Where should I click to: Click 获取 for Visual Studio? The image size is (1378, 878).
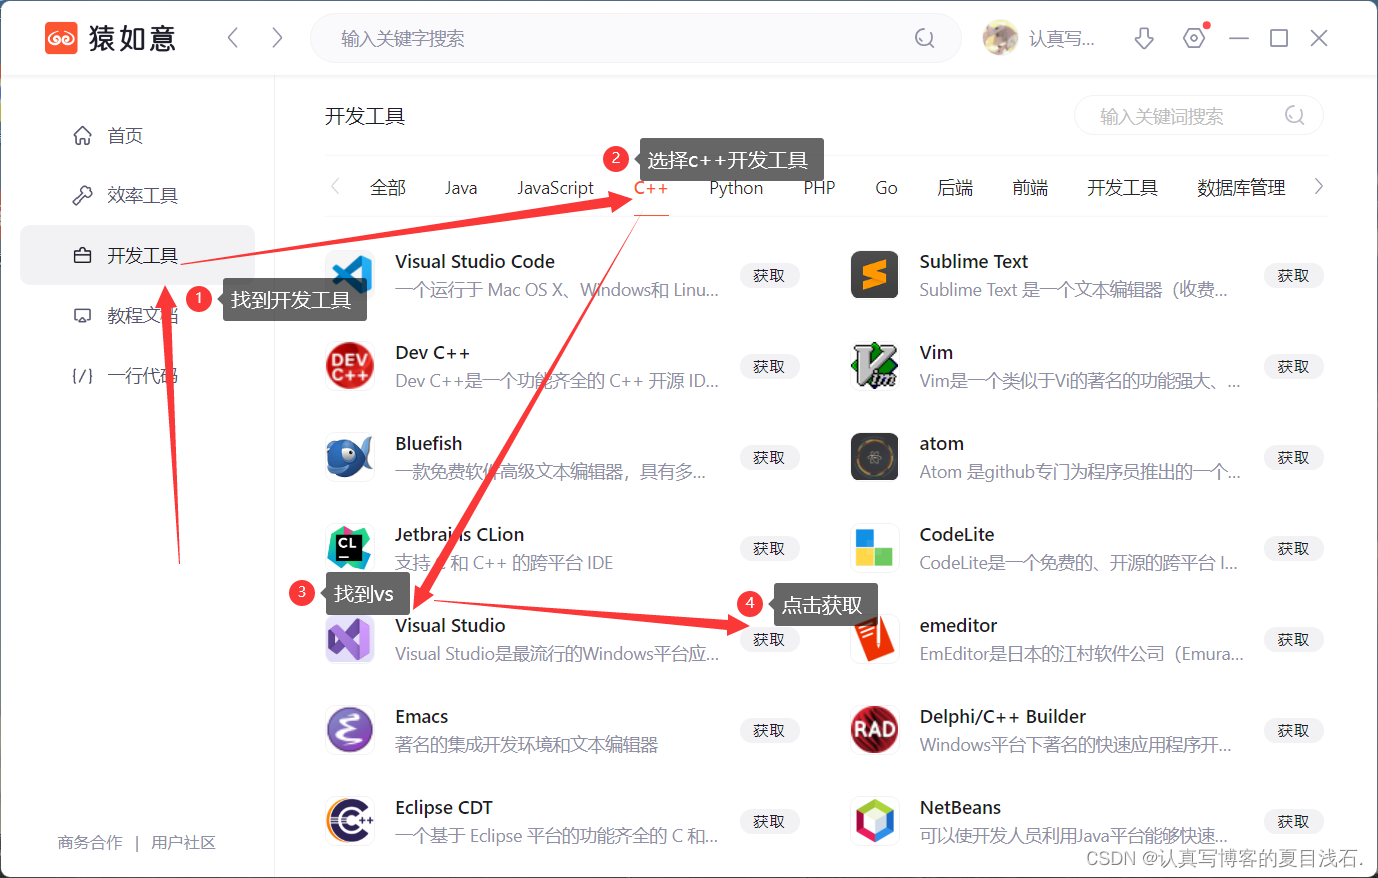769,639
